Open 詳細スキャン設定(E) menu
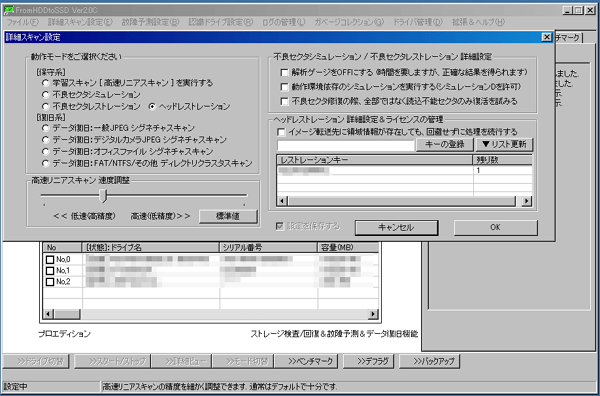600x396 pixels. pos(80,22)
